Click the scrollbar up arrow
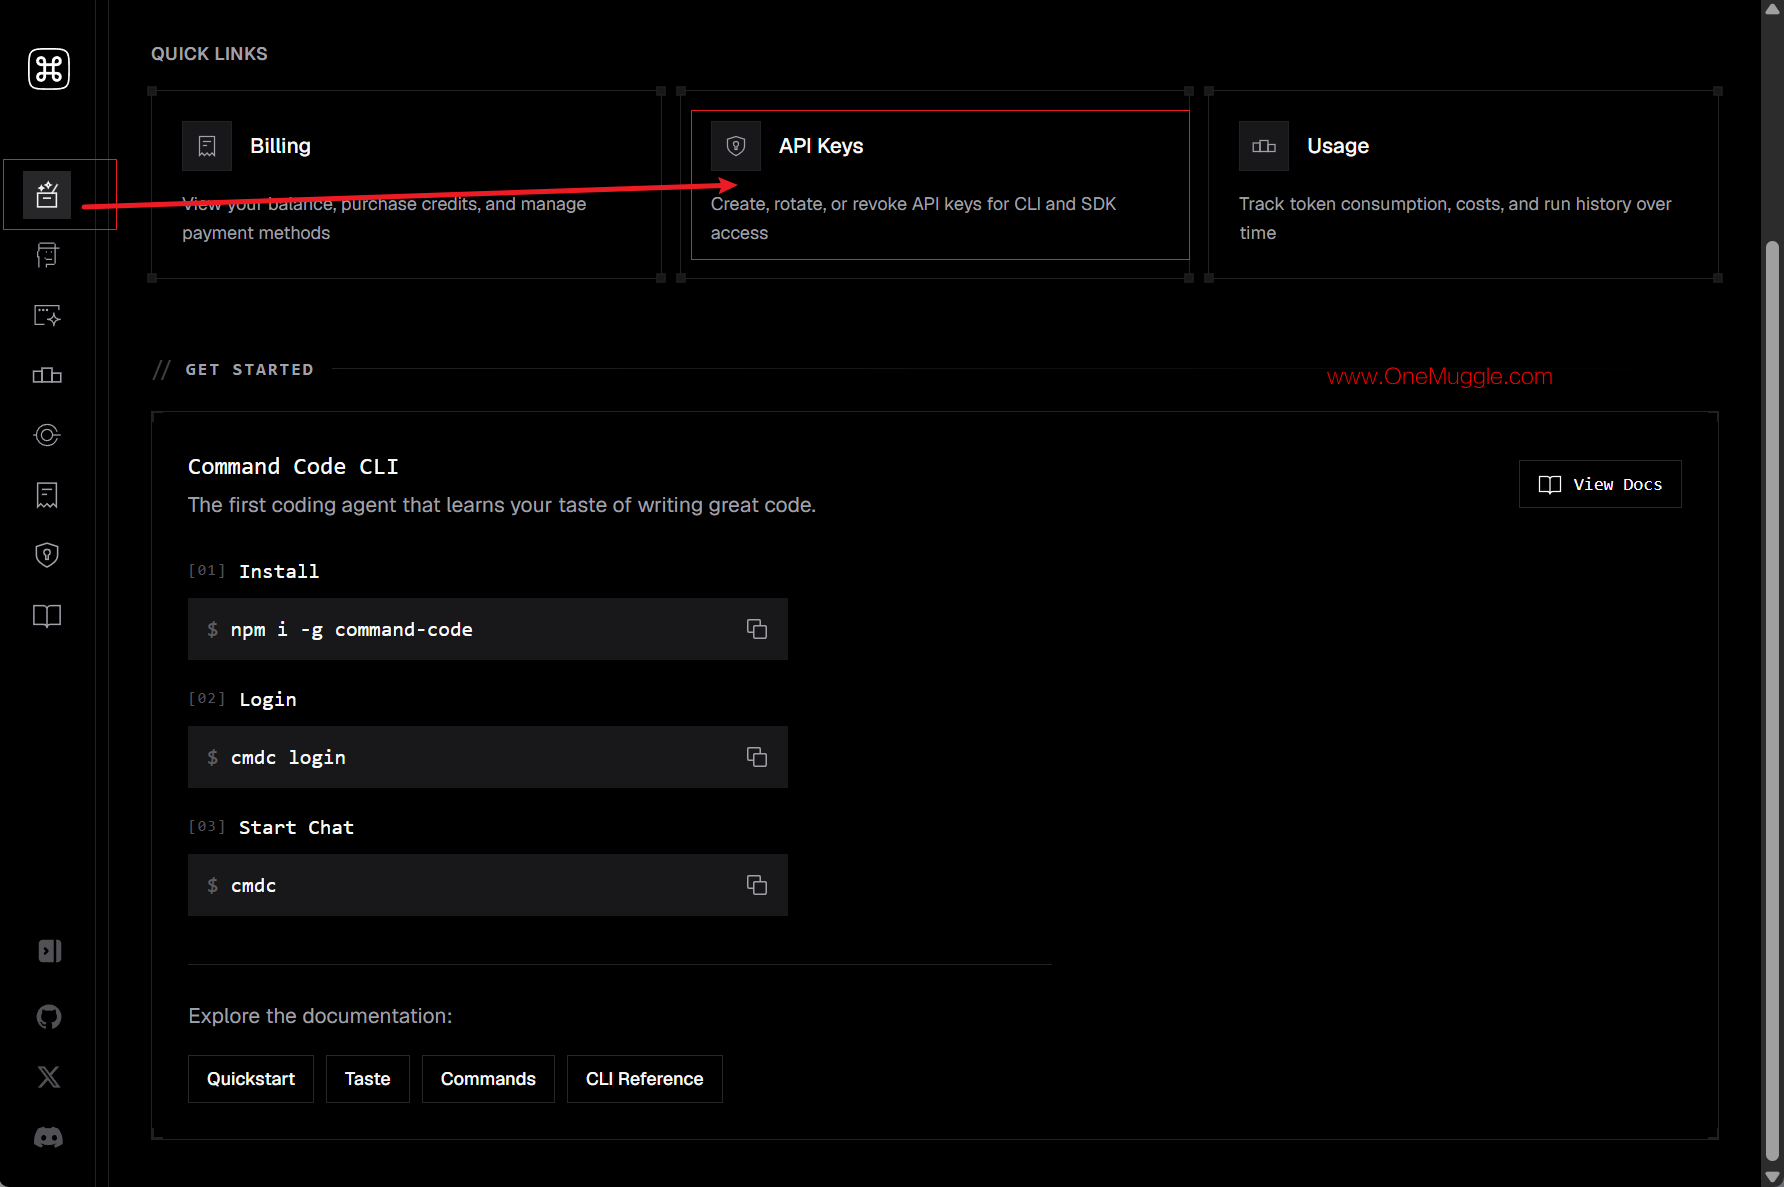Screen dimensions: 1784x1187 coord(1772,9)
